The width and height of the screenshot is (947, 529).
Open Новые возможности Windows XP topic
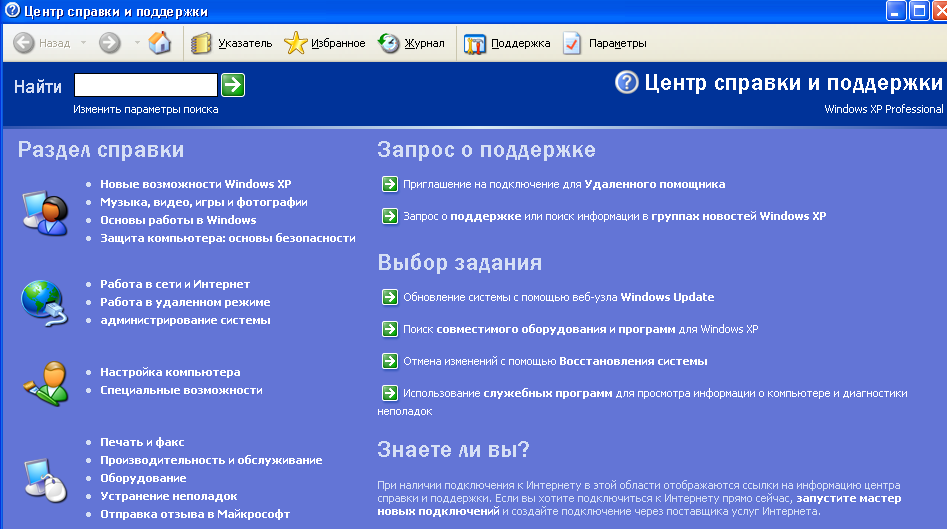coord(196,184)
